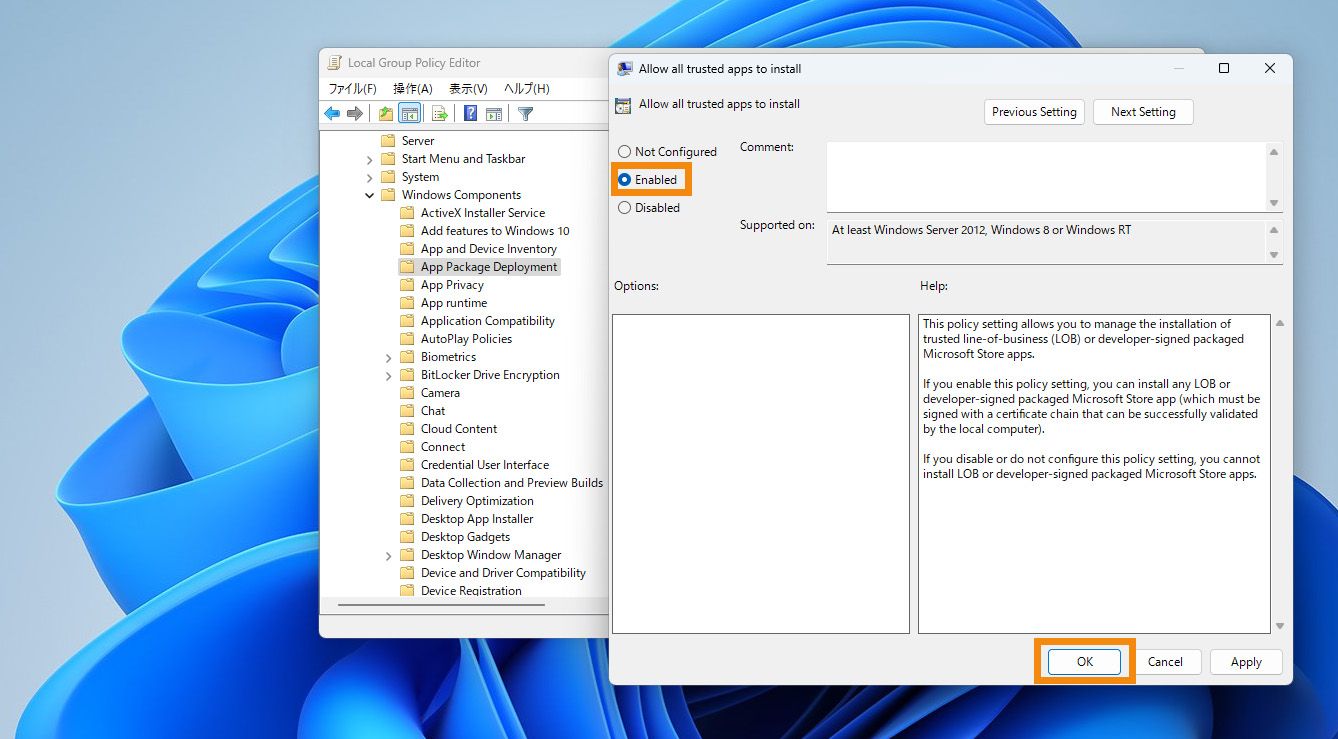Click the dialog title bar policy icon
This screenshot has width=1338, height=739.
point(625,69)
